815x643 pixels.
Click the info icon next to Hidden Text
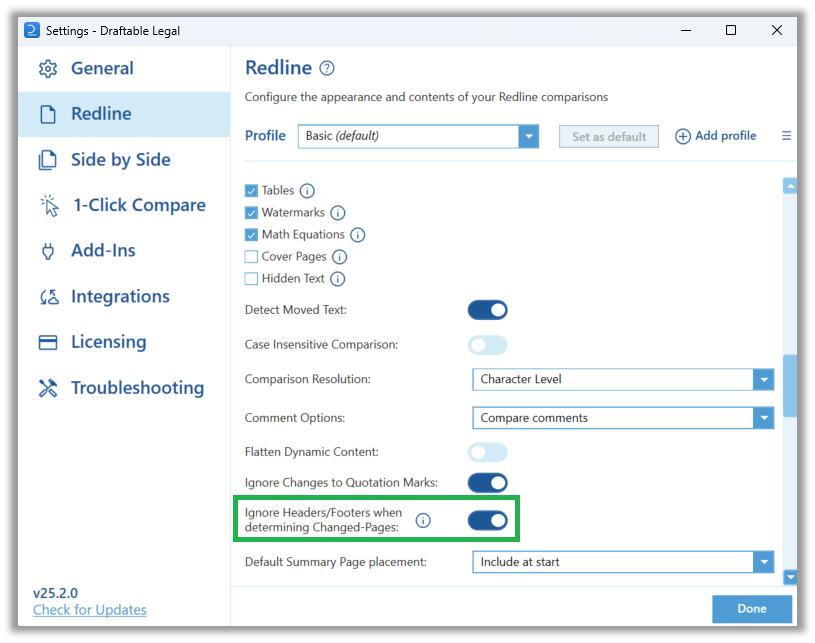(337, 279)
